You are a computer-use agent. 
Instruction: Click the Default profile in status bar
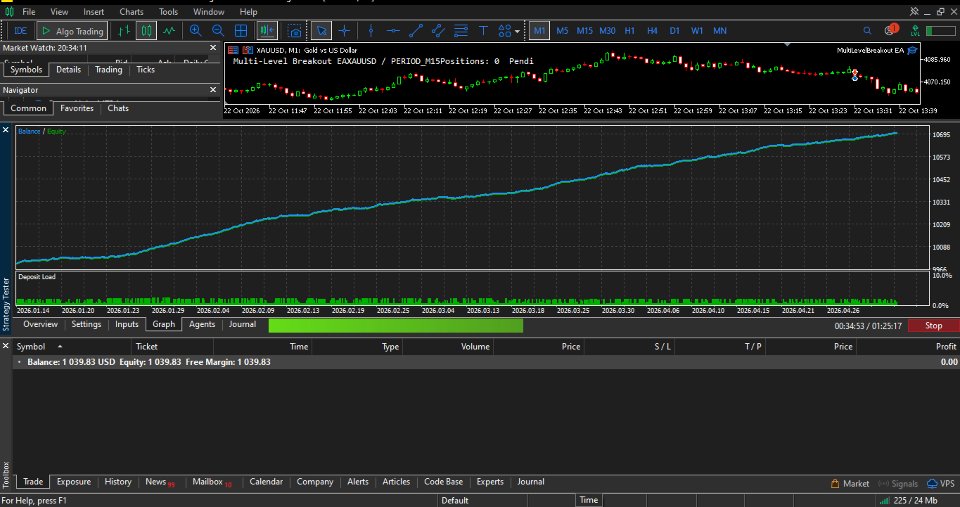coord(455,501)
